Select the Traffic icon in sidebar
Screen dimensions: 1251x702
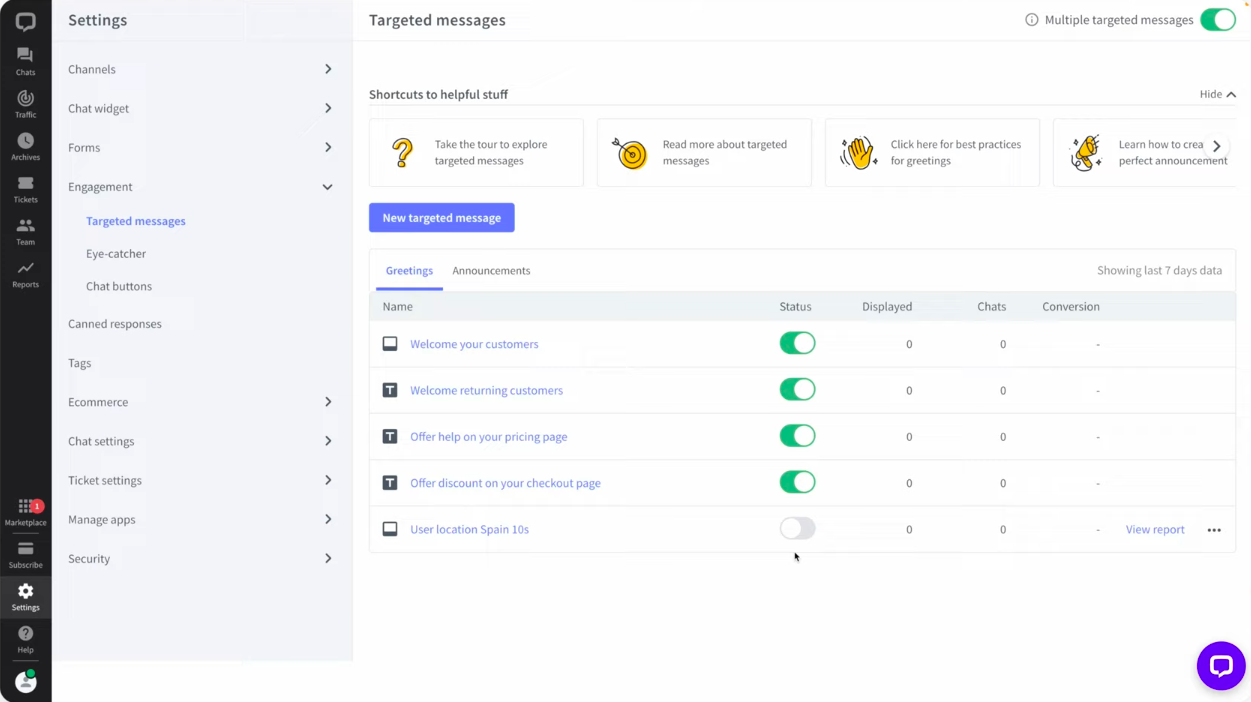(x=25, y=103)
